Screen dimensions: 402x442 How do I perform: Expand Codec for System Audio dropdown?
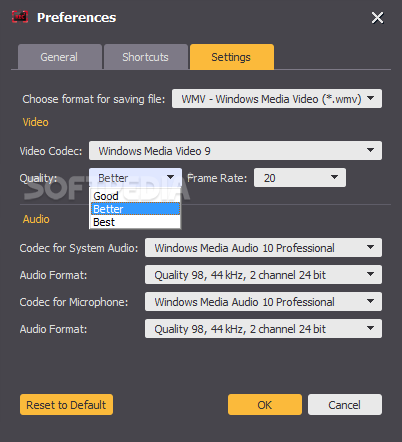pyautogui.click(x=263, y=248)
